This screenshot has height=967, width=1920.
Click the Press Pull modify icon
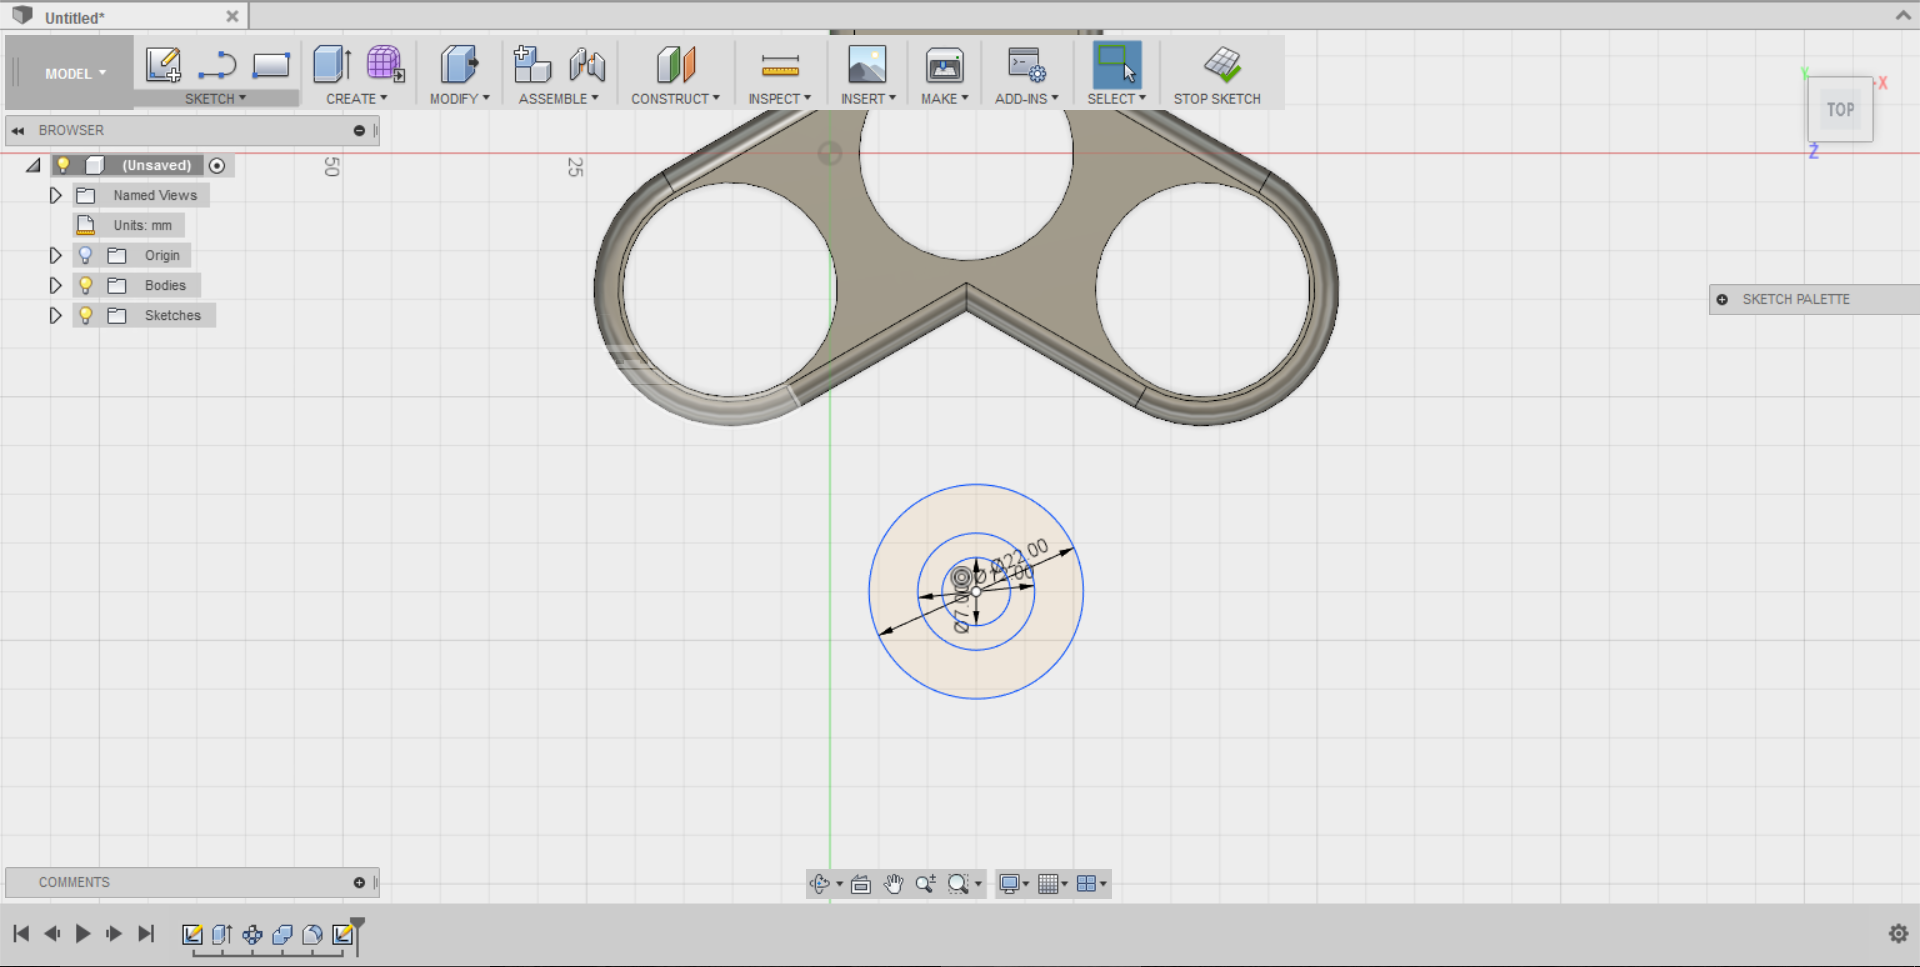tap(459, 64)
